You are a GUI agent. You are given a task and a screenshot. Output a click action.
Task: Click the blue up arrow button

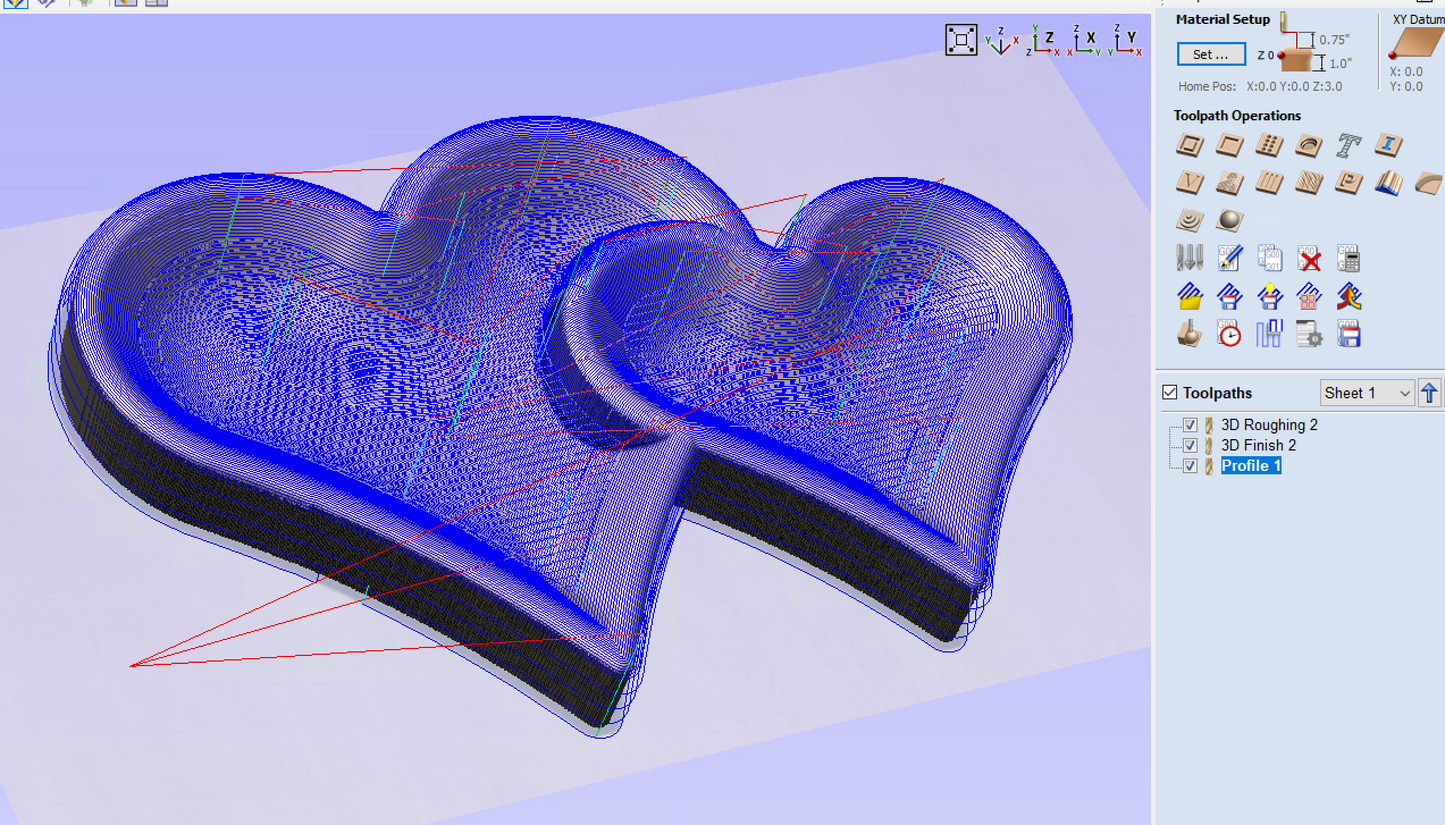point(1429,393)
